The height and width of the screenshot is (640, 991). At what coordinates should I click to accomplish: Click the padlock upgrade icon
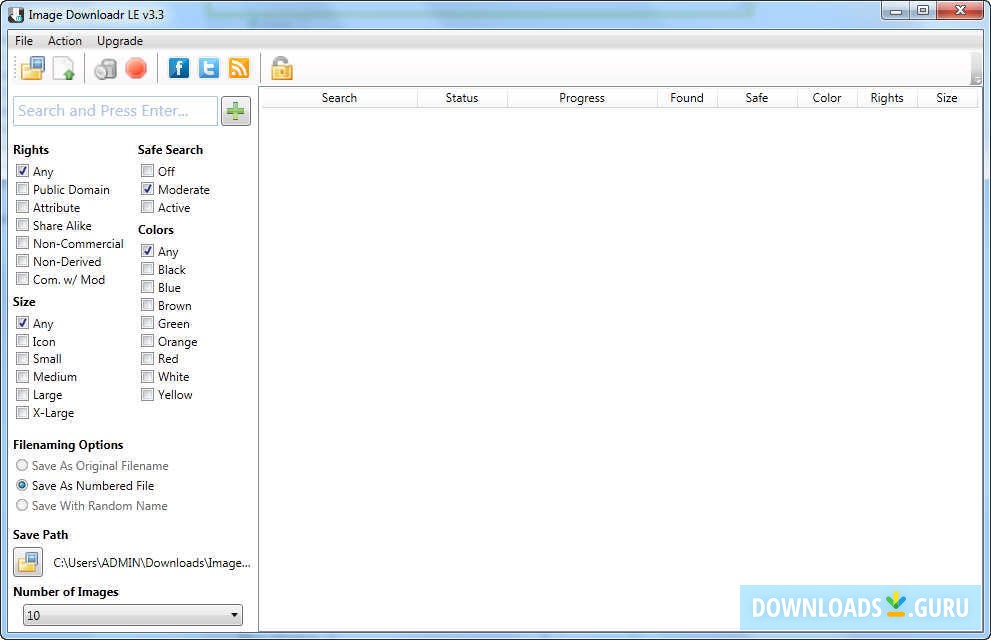click(x=280, y=67)
